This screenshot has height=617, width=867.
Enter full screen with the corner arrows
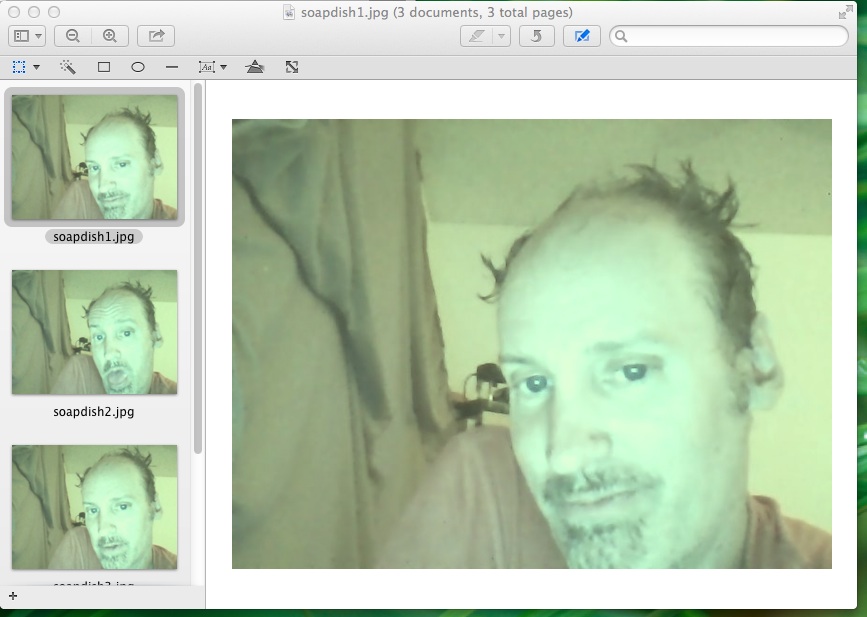[x=846, y=12]
